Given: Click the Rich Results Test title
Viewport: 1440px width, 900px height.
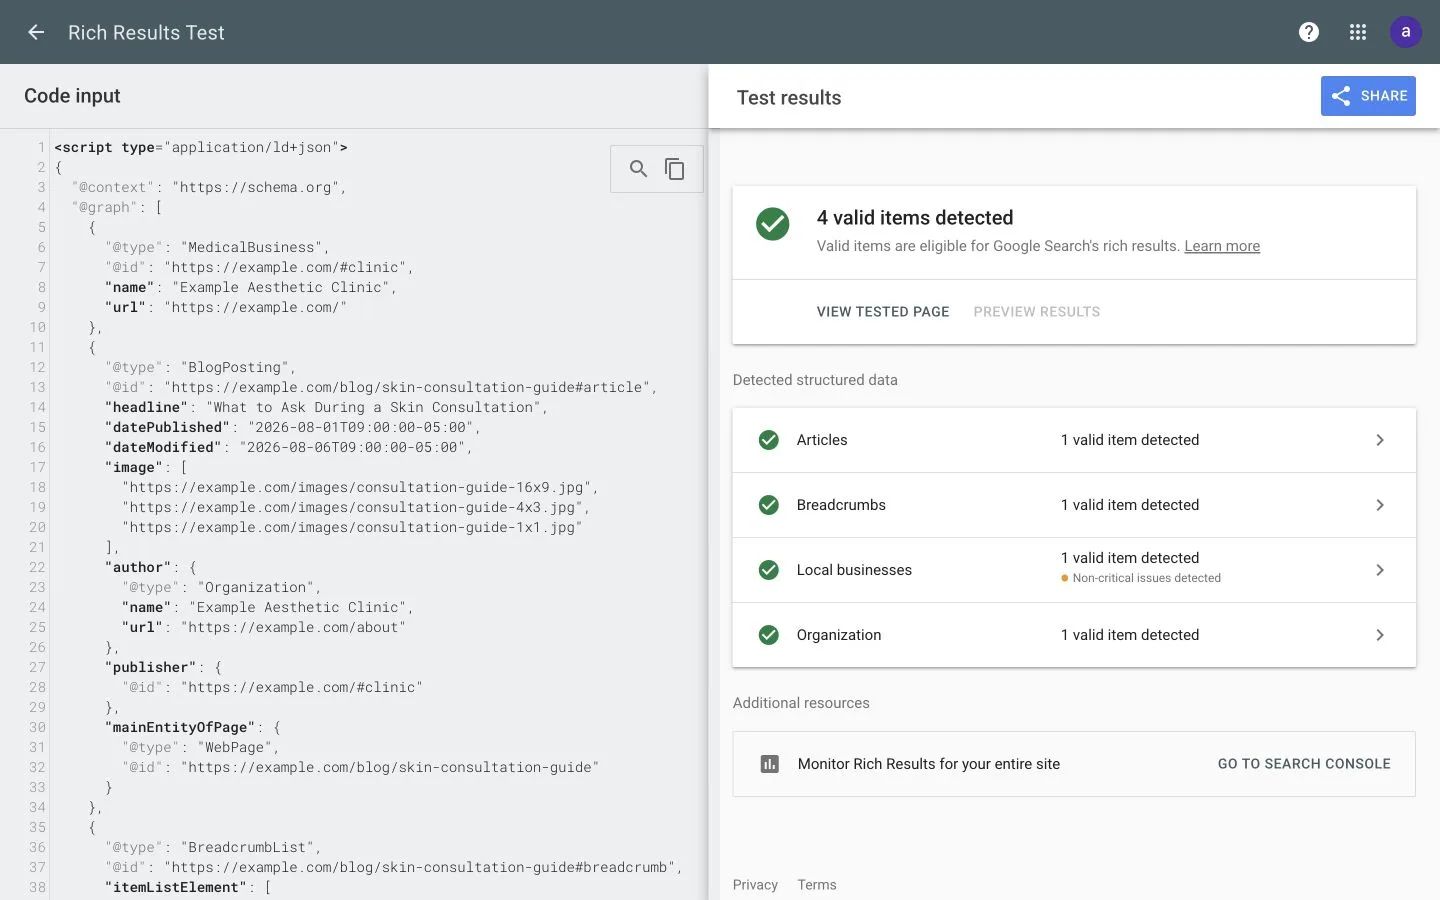Looking at the screenshot, I should click(146, 33).
